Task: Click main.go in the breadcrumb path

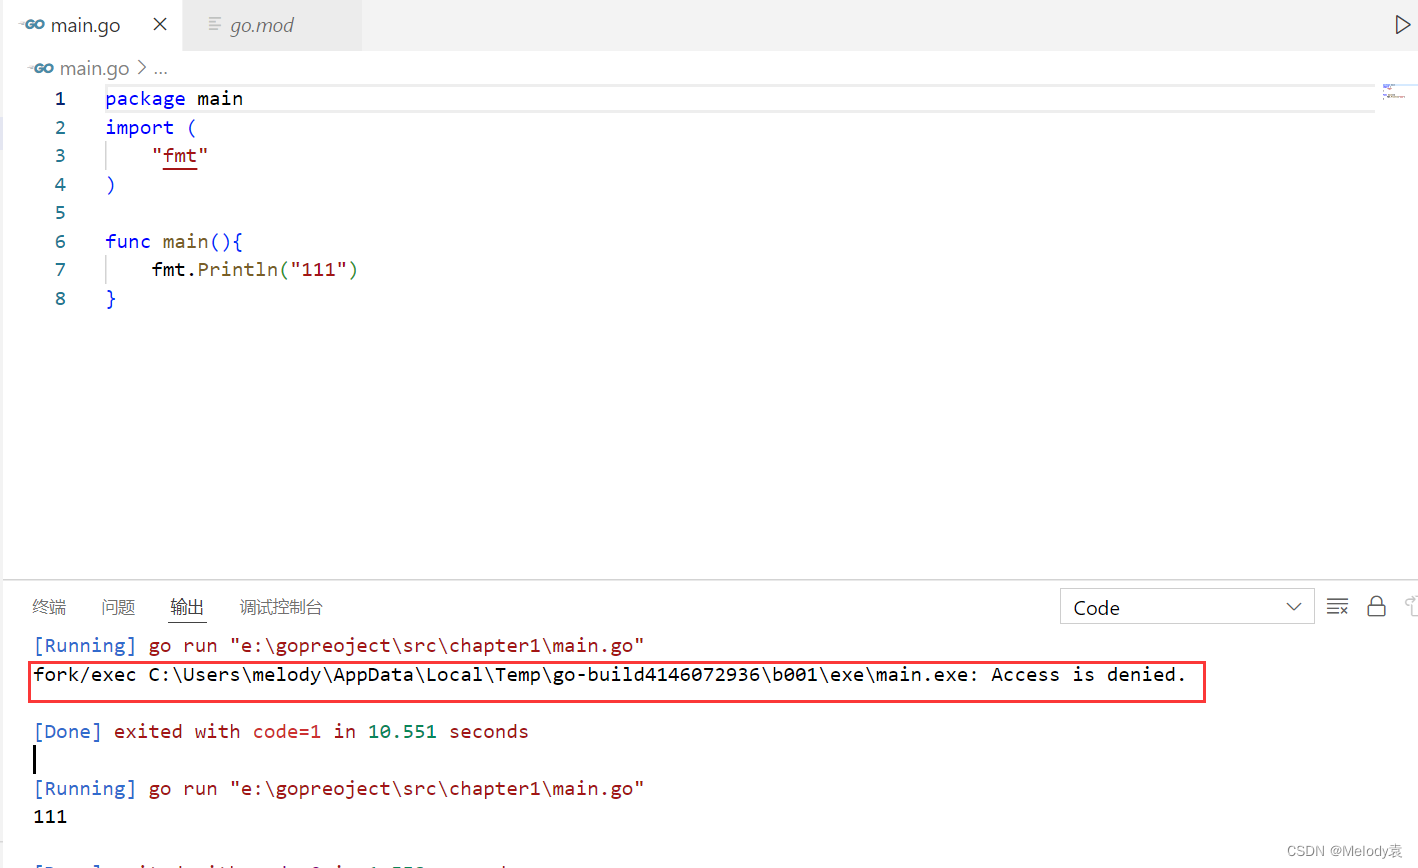Action: point(94,68)
